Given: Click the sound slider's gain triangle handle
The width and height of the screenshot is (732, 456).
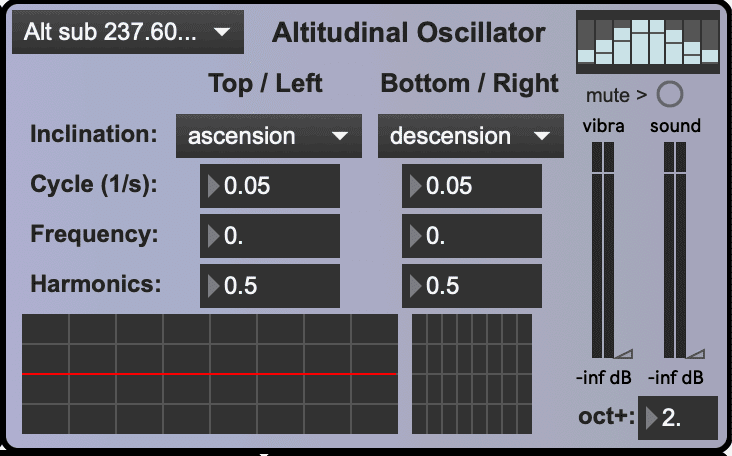Looking at the screenshot, I should coord(697,352).
